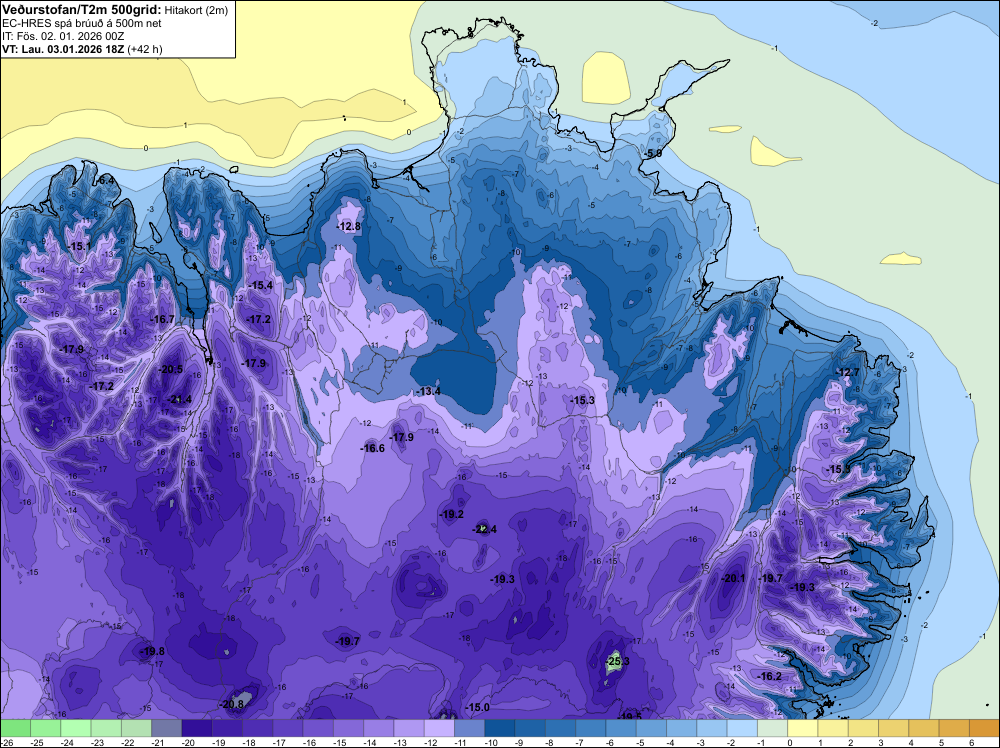Click the 0 label on the legend bar
Viewport: 1000px width, 748px height.
click(x=790, y=742)
